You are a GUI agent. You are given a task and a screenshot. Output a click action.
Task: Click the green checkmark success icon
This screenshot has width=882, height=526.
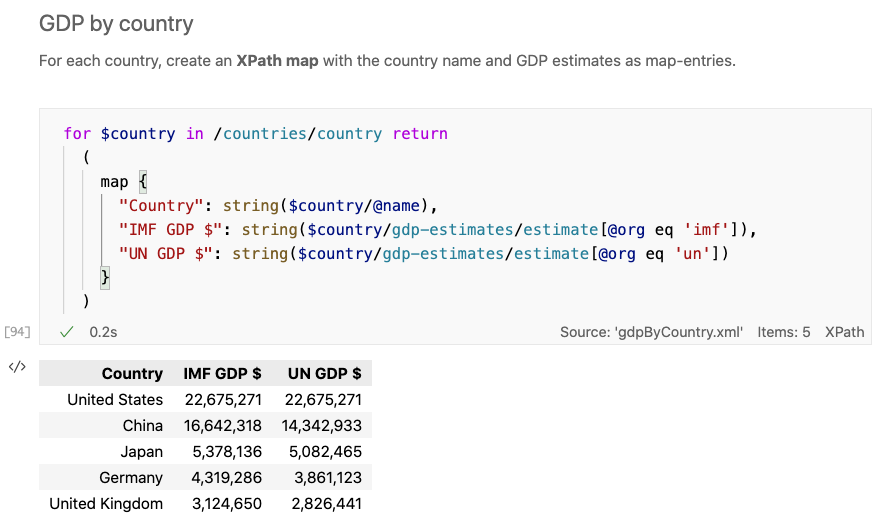pos(67,332)
